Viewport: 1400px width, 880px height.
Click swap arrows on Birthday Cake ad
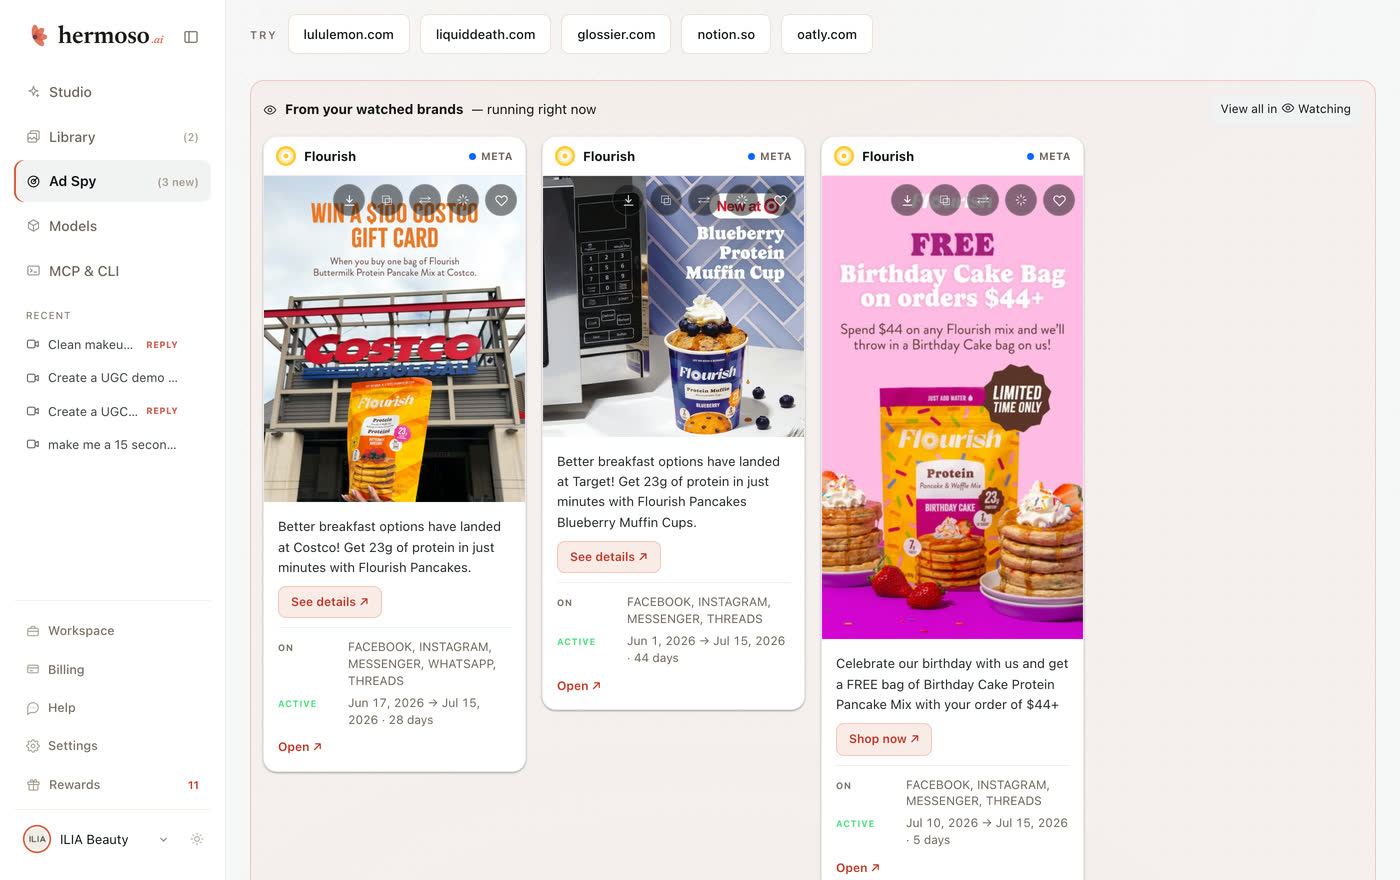coord(983,200)
